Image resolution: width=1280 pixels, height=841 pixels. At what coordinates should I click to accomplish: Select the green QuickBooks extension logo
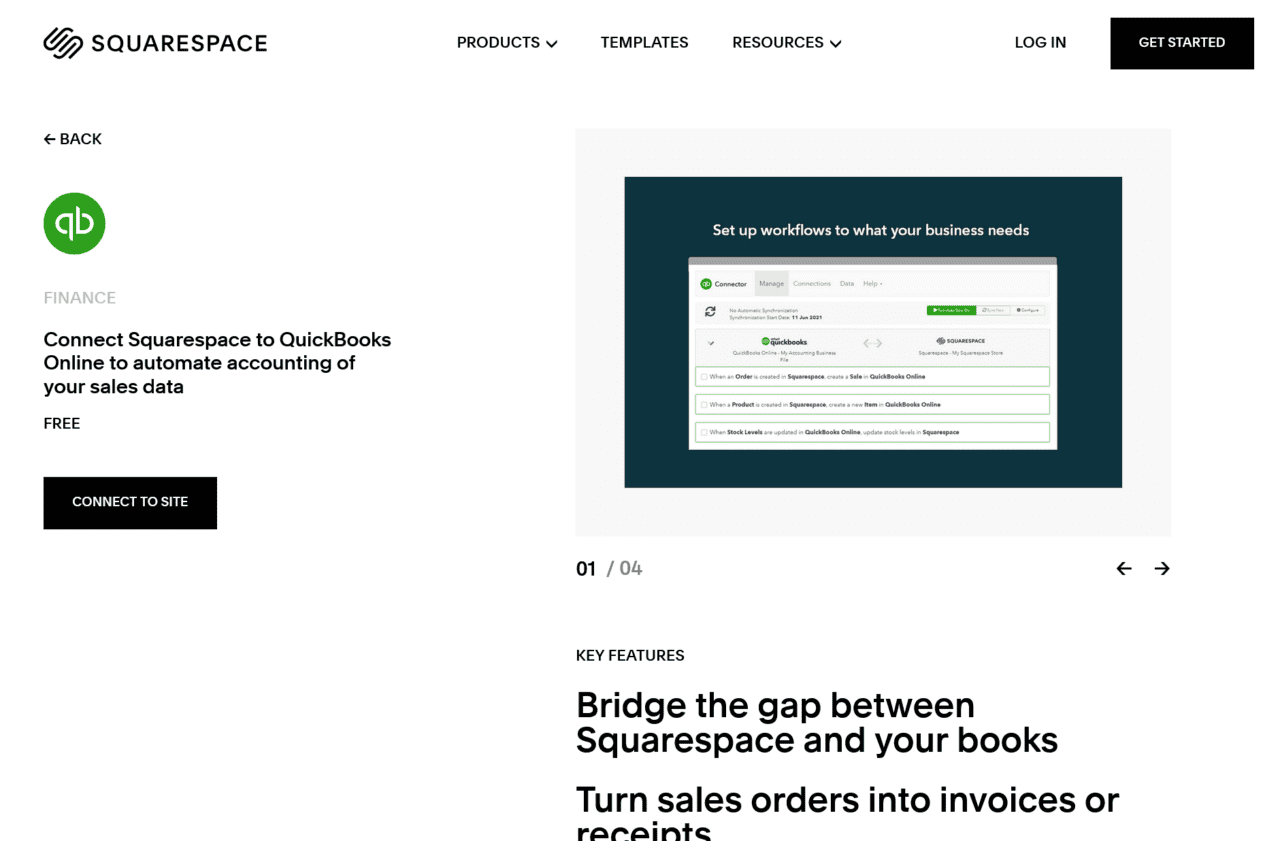pyautogui.click(x=74, y=223)
